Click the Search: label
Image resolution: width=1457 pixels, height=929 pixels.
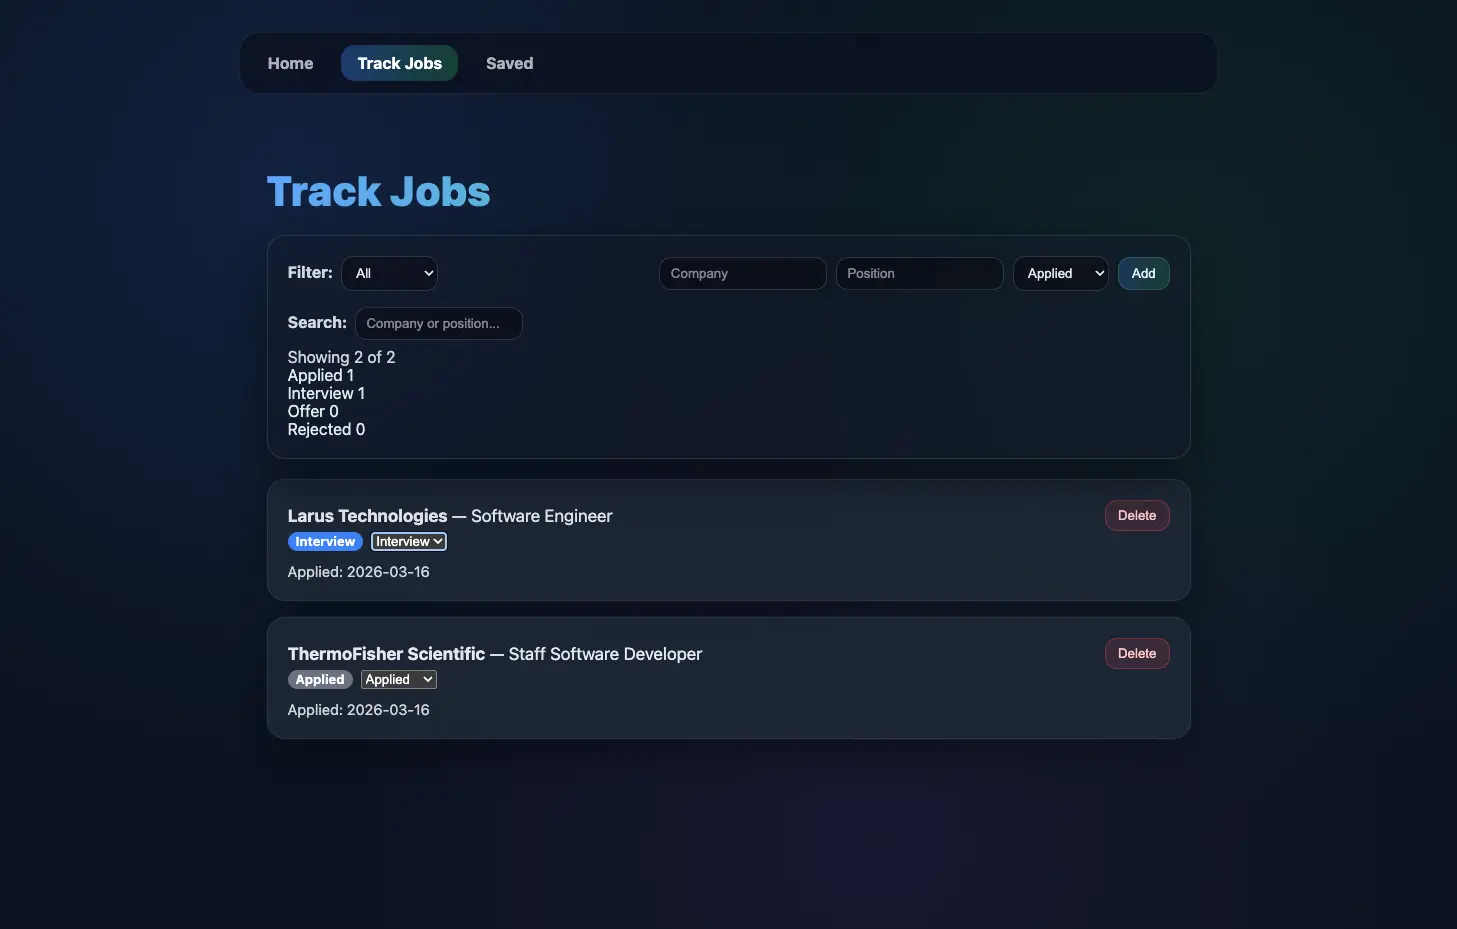click(317, 322)
